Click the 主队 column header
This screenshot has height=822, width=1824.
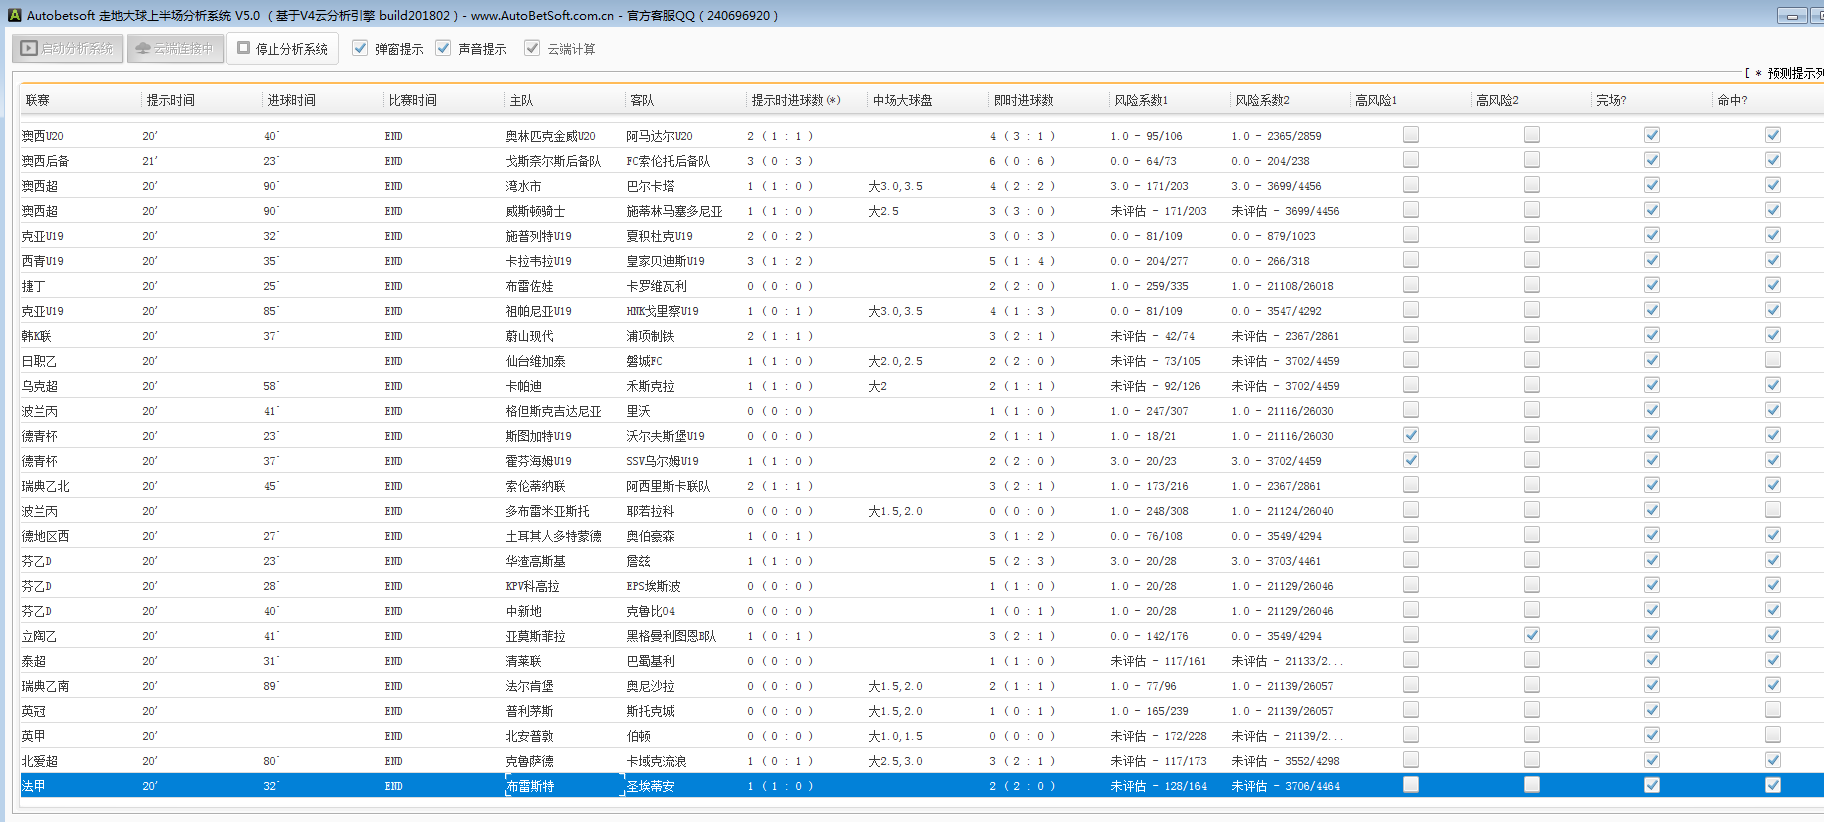pos(521,100)
